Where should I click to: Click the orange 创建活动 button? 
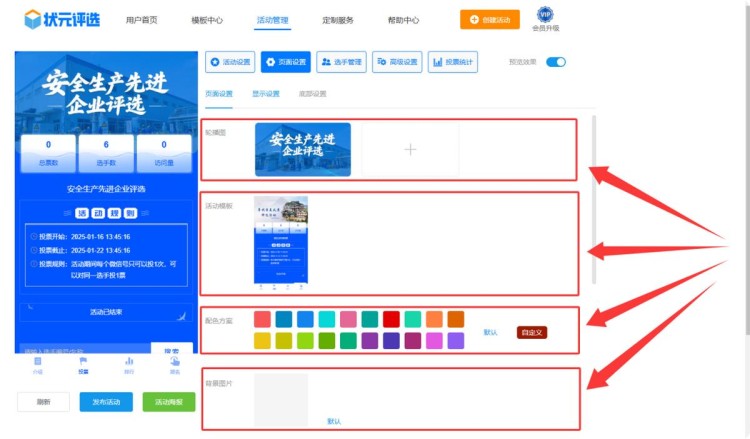(x=490, y=20)
